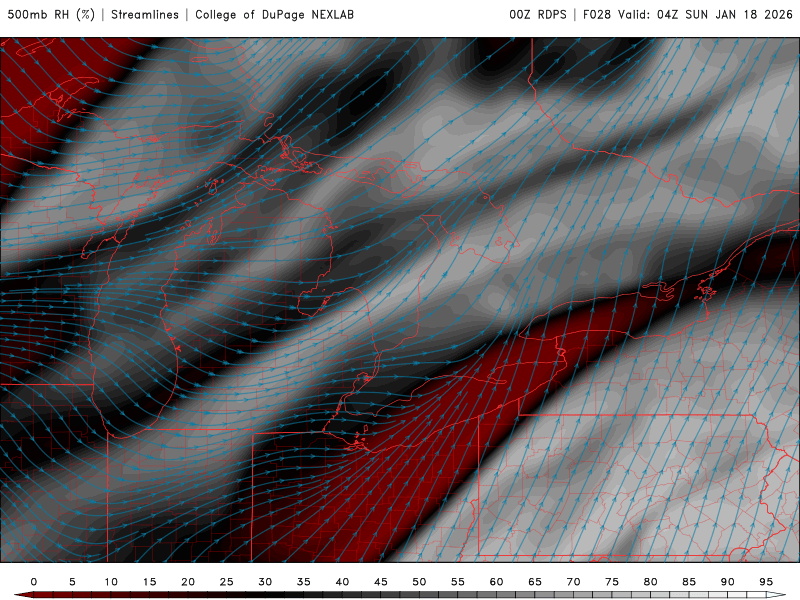This screenshot has width=800, height=600.
Task: Click the colorbar label "95"
Action: (766, 582)
